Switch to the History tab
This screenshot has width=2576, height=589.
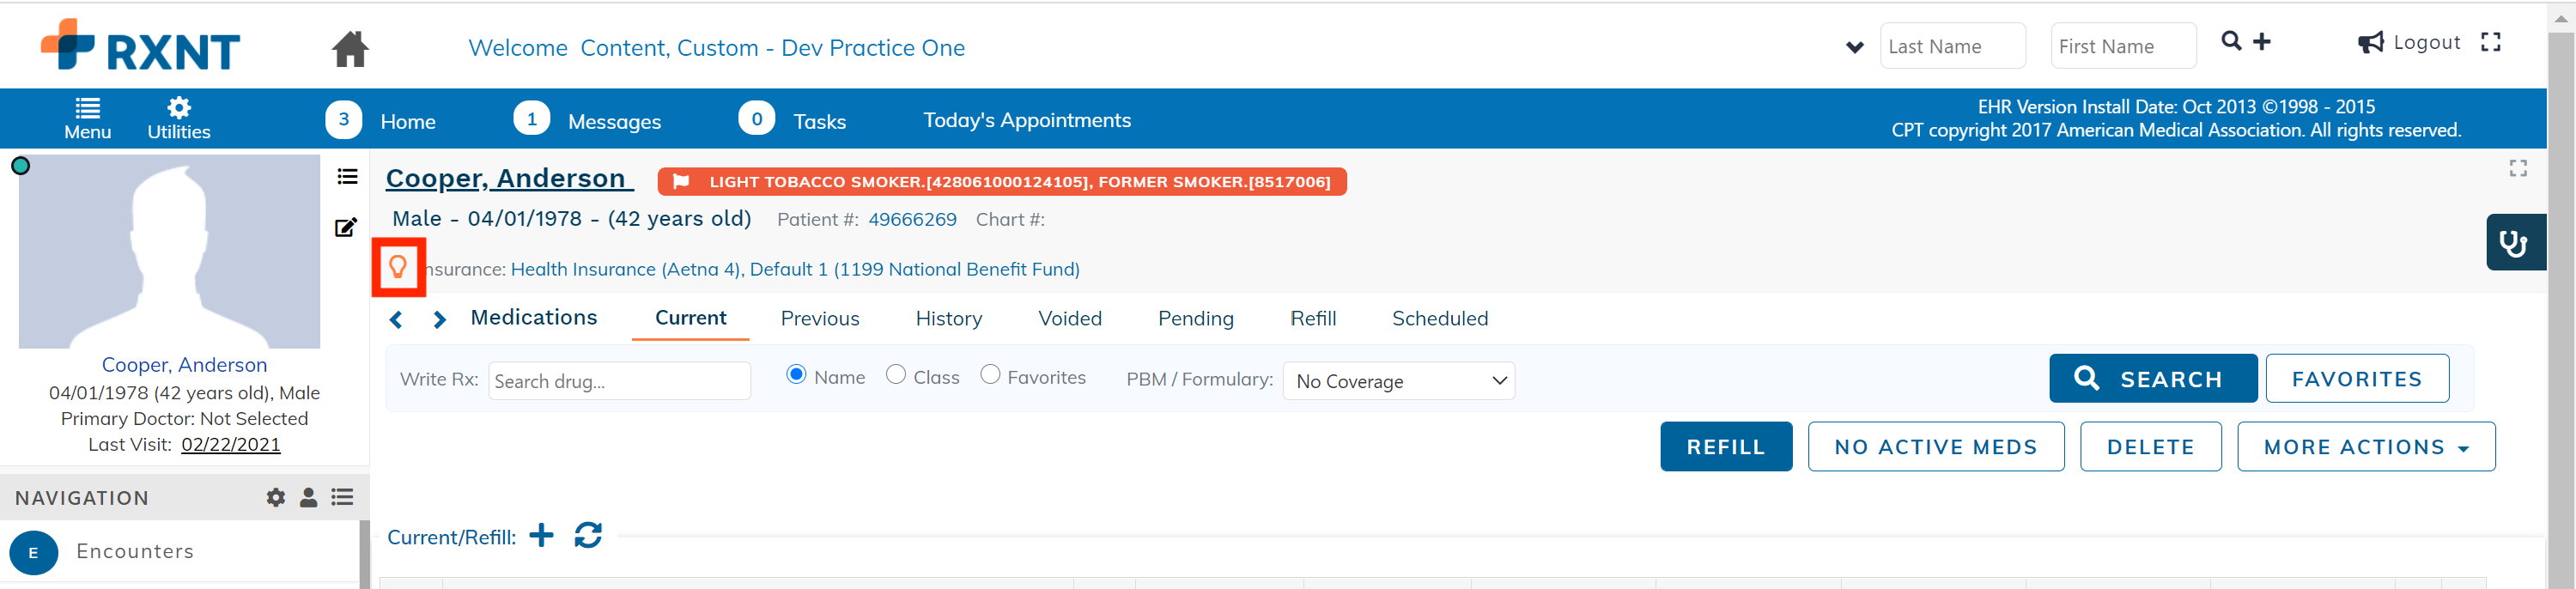948,318
